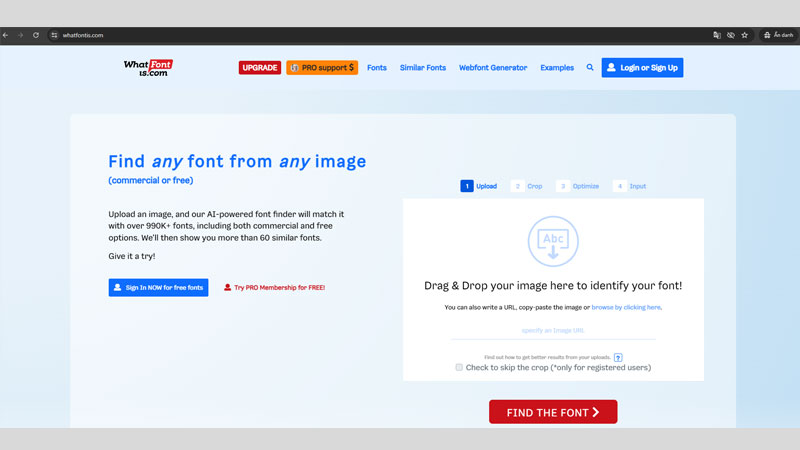Select the Input step tab

click(x=630, y=186)
